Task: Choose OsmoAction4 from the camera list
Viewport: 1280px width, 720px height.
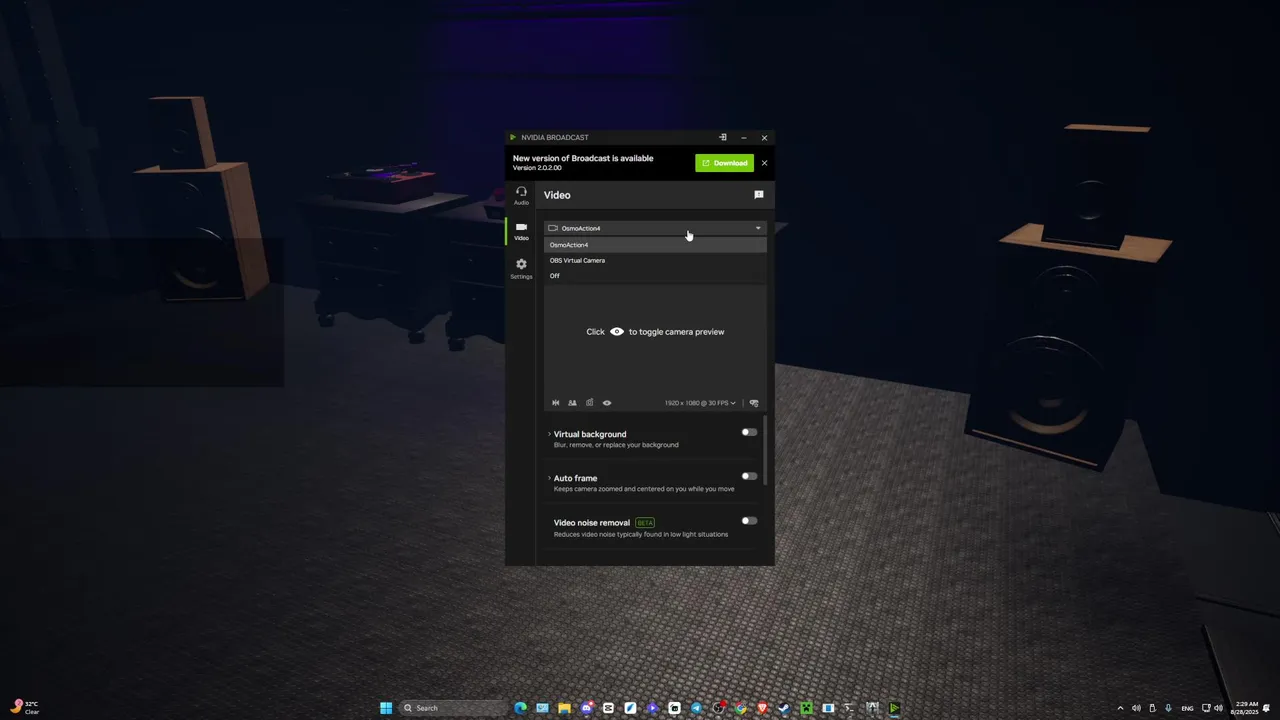Action: 655,245
